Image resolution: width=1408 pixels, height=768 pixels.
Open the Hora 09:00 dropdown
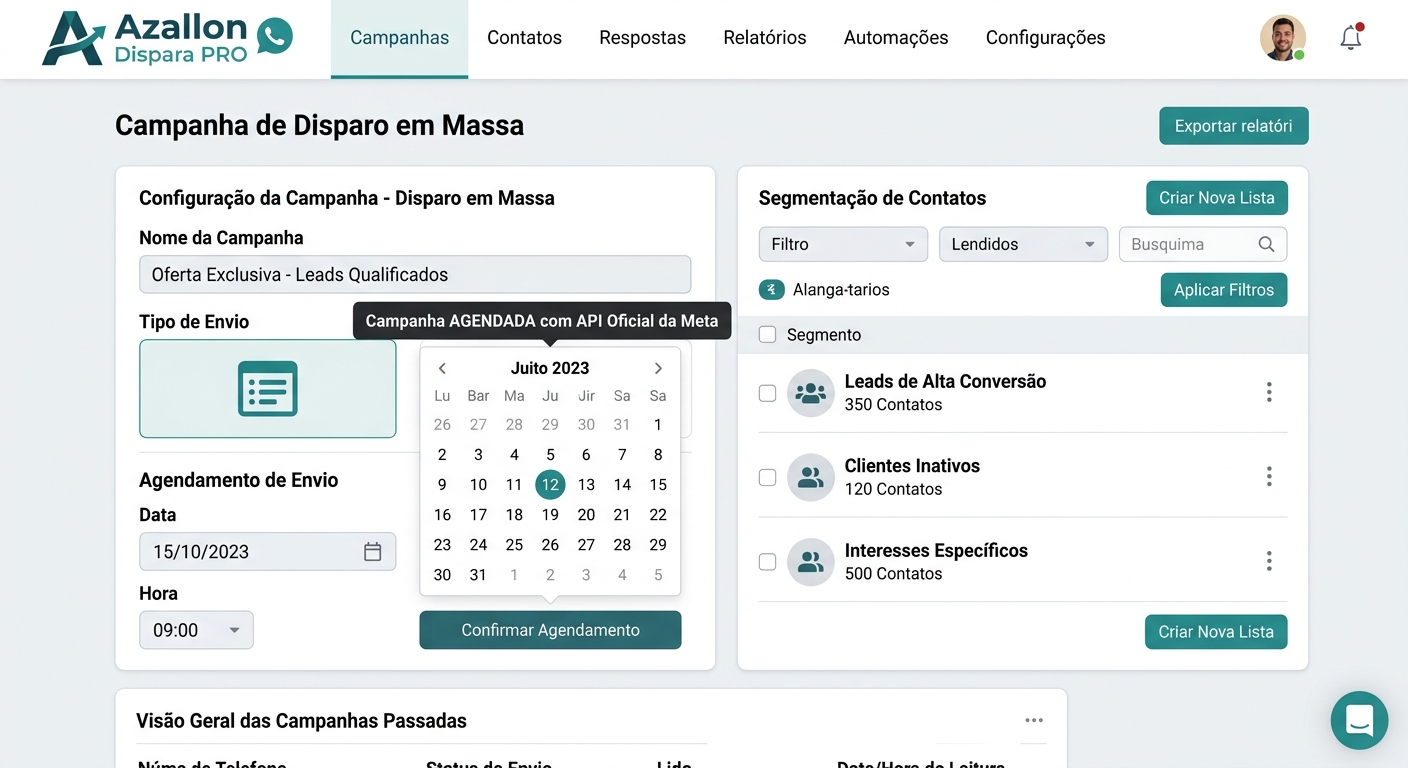pos(196,630)
